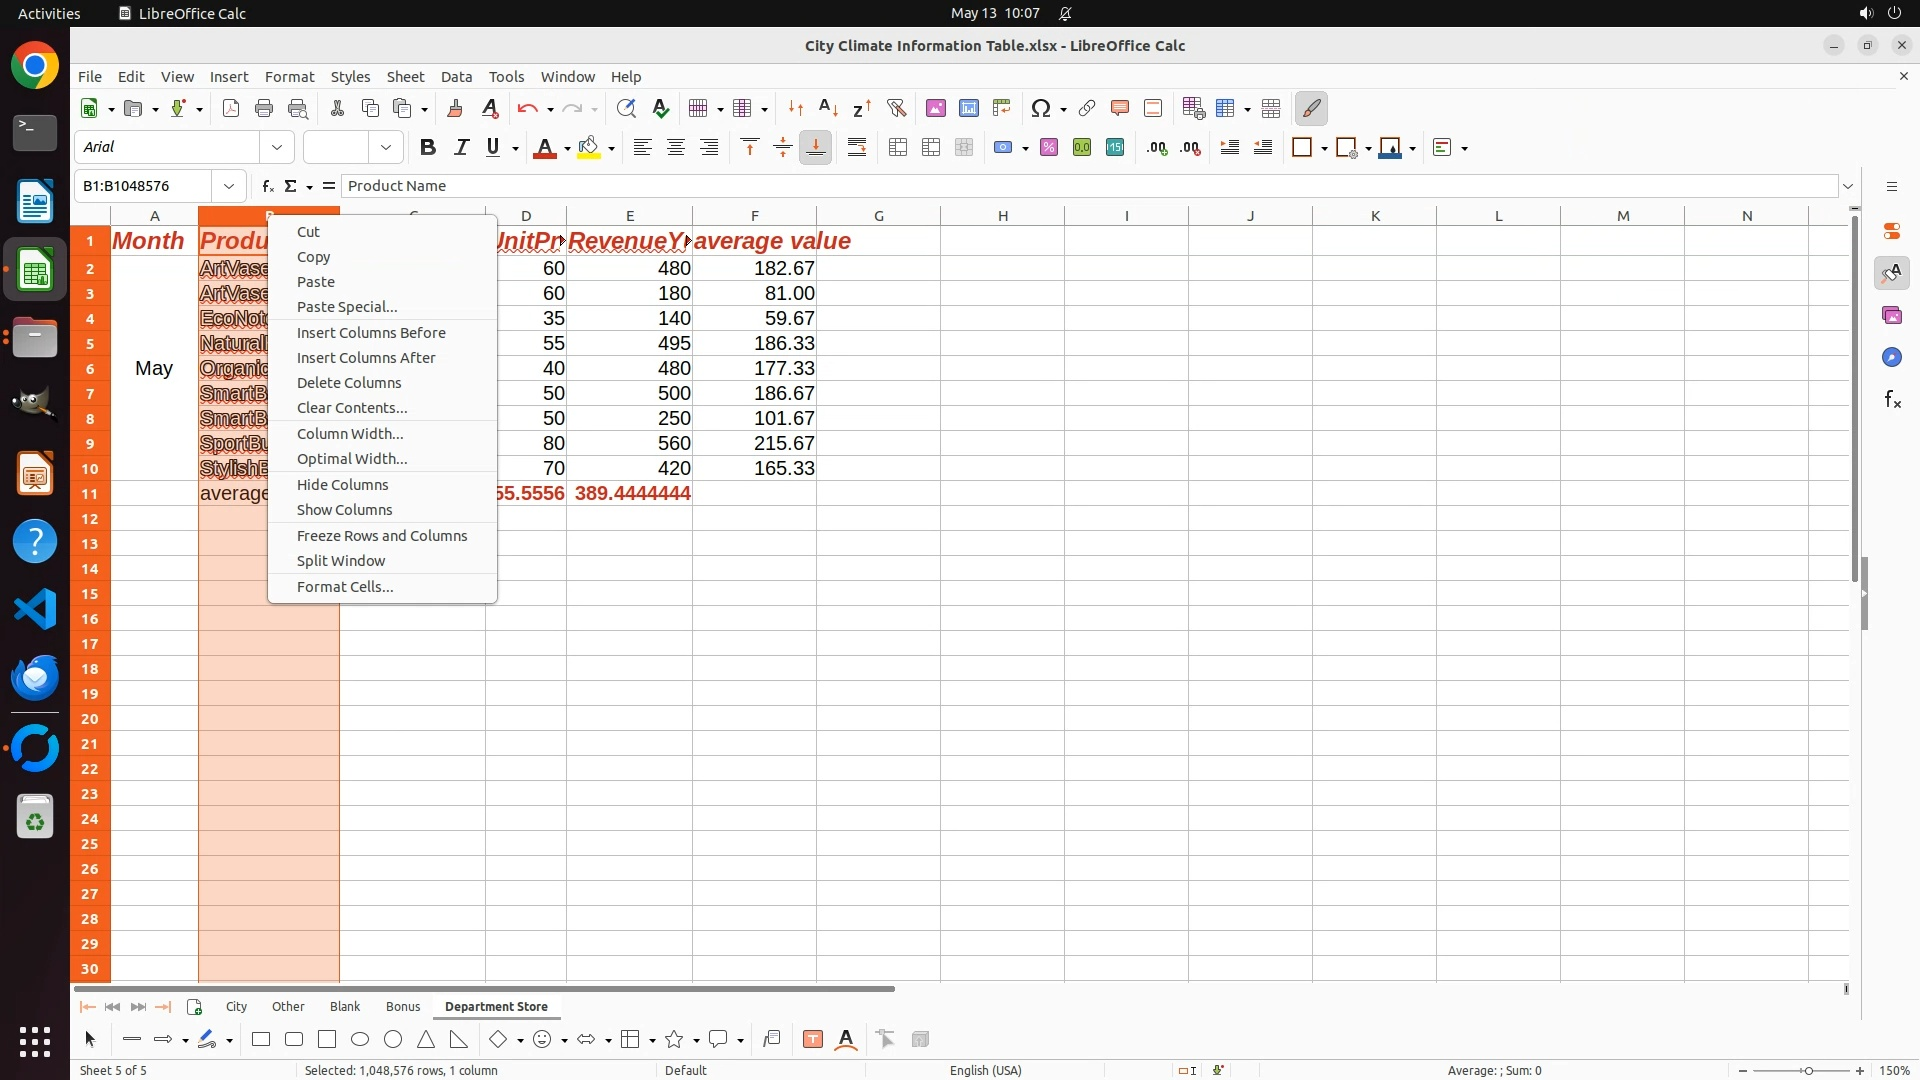Image resolution: width=1920 pixels, height=1080 pixels.
Task: Toggle Wrap Text button
Action: (x=857, y=147)
